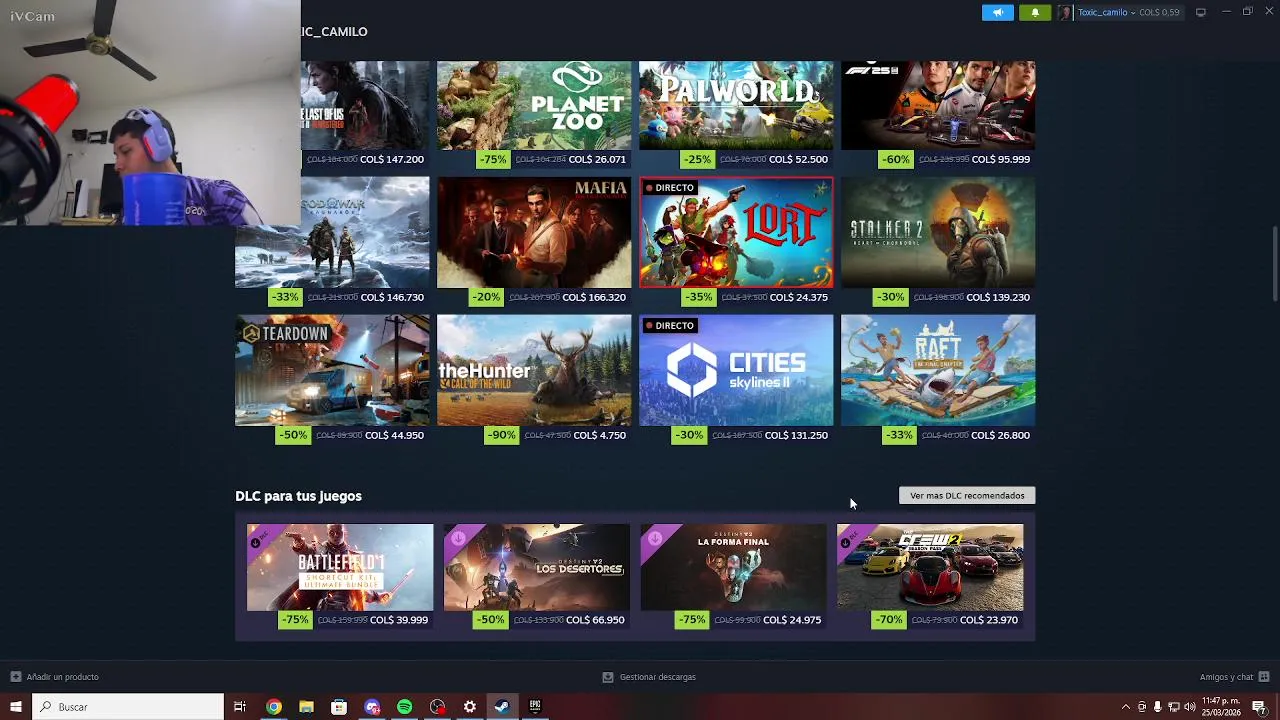The height and width of the screenshot is (720, 1280).
Task: Open the Windows notification center icon
Action: (x=1259, y=707)
